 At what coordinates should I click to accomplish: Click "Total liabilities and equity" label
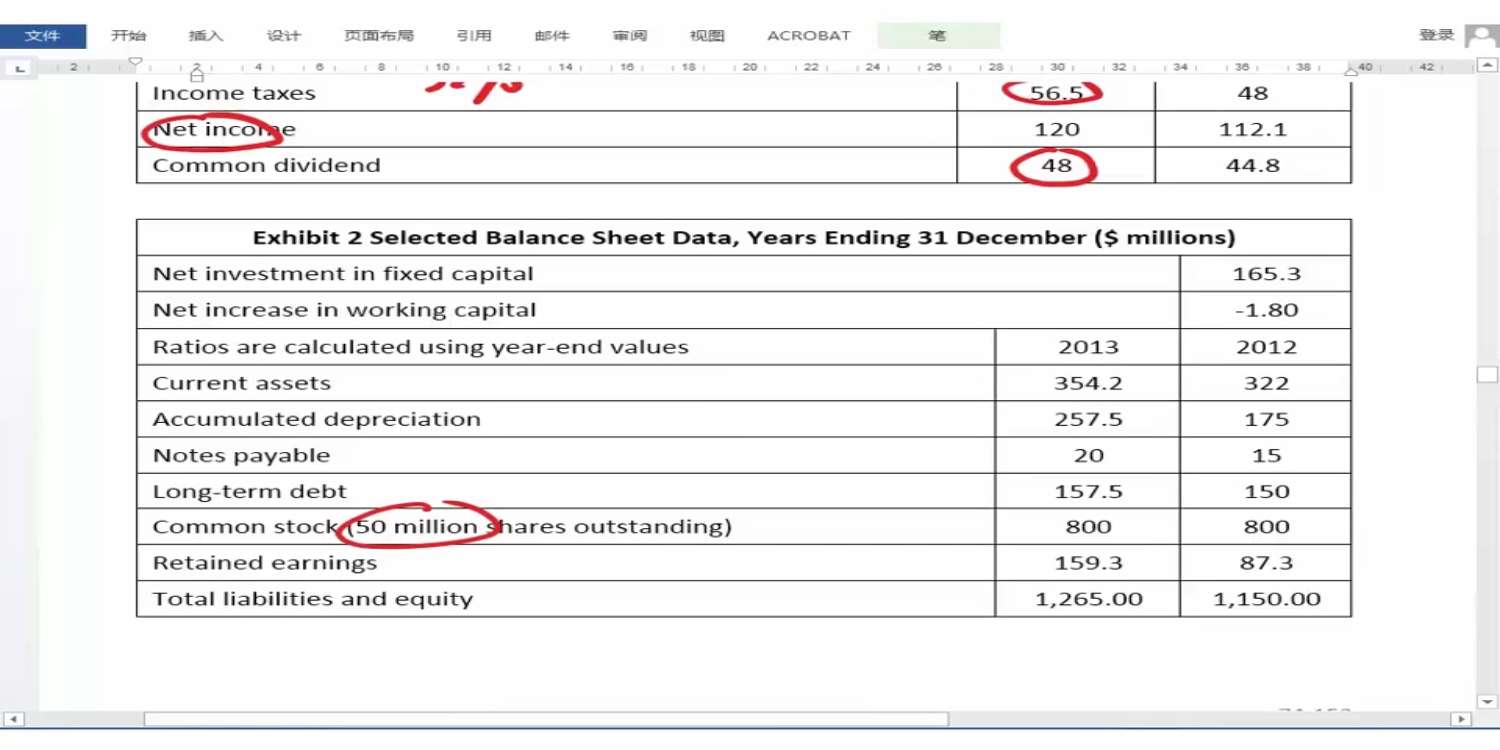(313, 599)
